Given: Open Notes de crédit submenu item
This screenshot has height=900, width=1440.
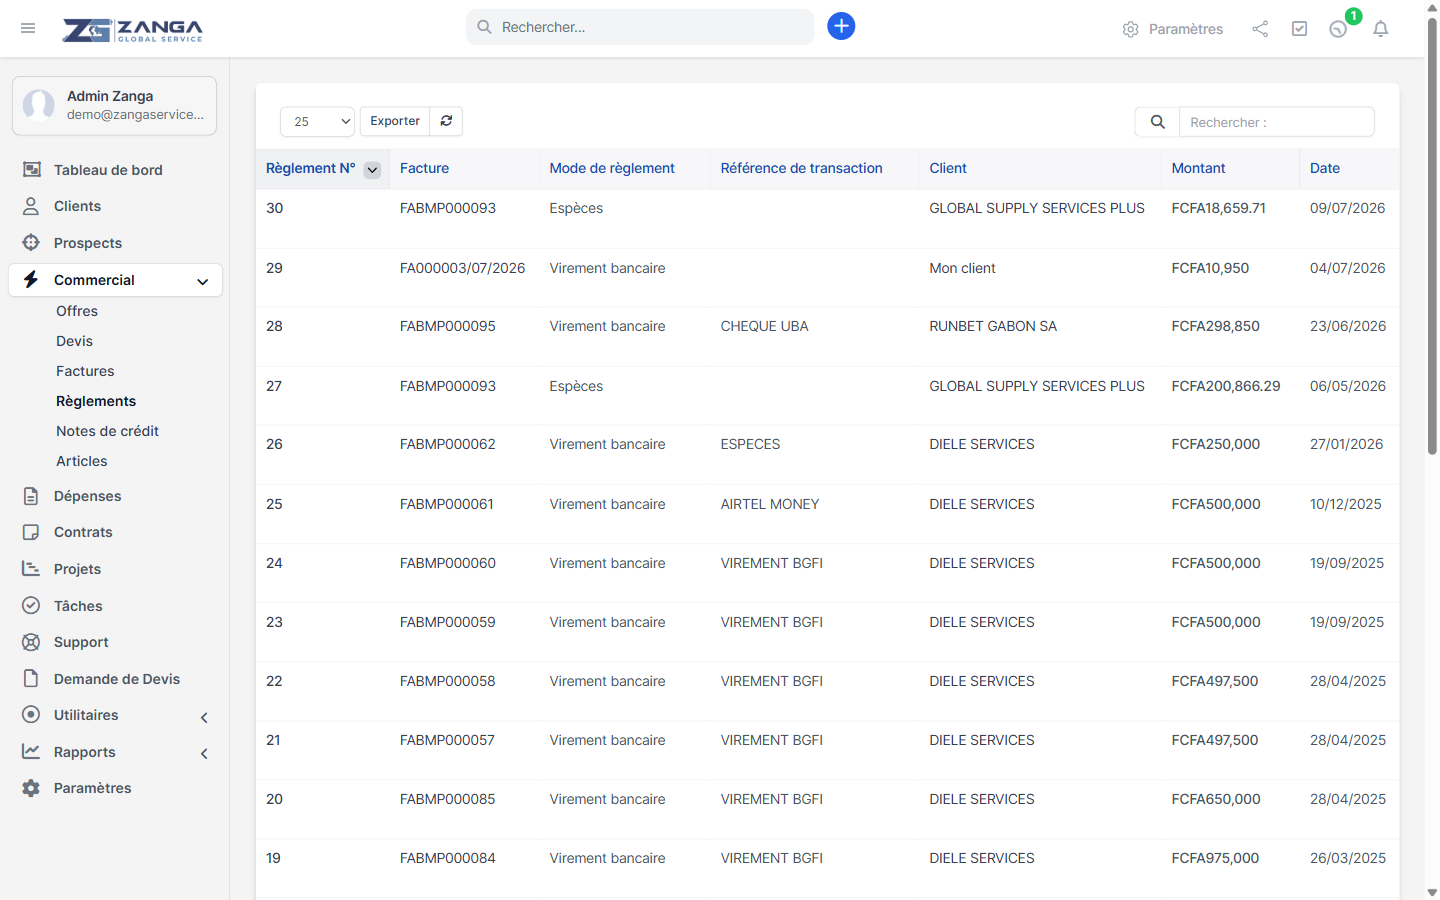Looking at the screenshot, I should pyautogui.click(x=107, y=431).
